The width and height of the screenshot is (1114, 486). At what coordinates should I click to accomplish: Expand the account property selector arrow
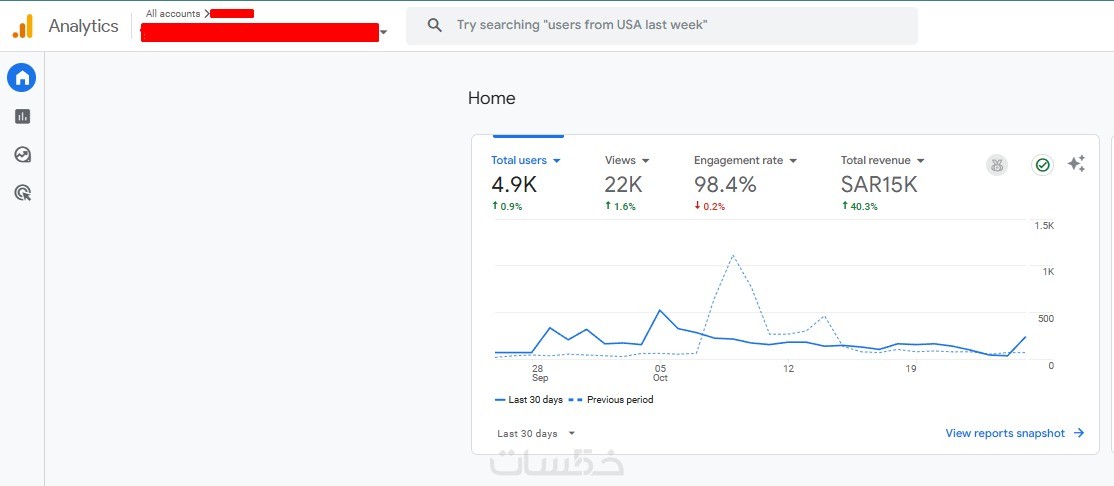383,32
